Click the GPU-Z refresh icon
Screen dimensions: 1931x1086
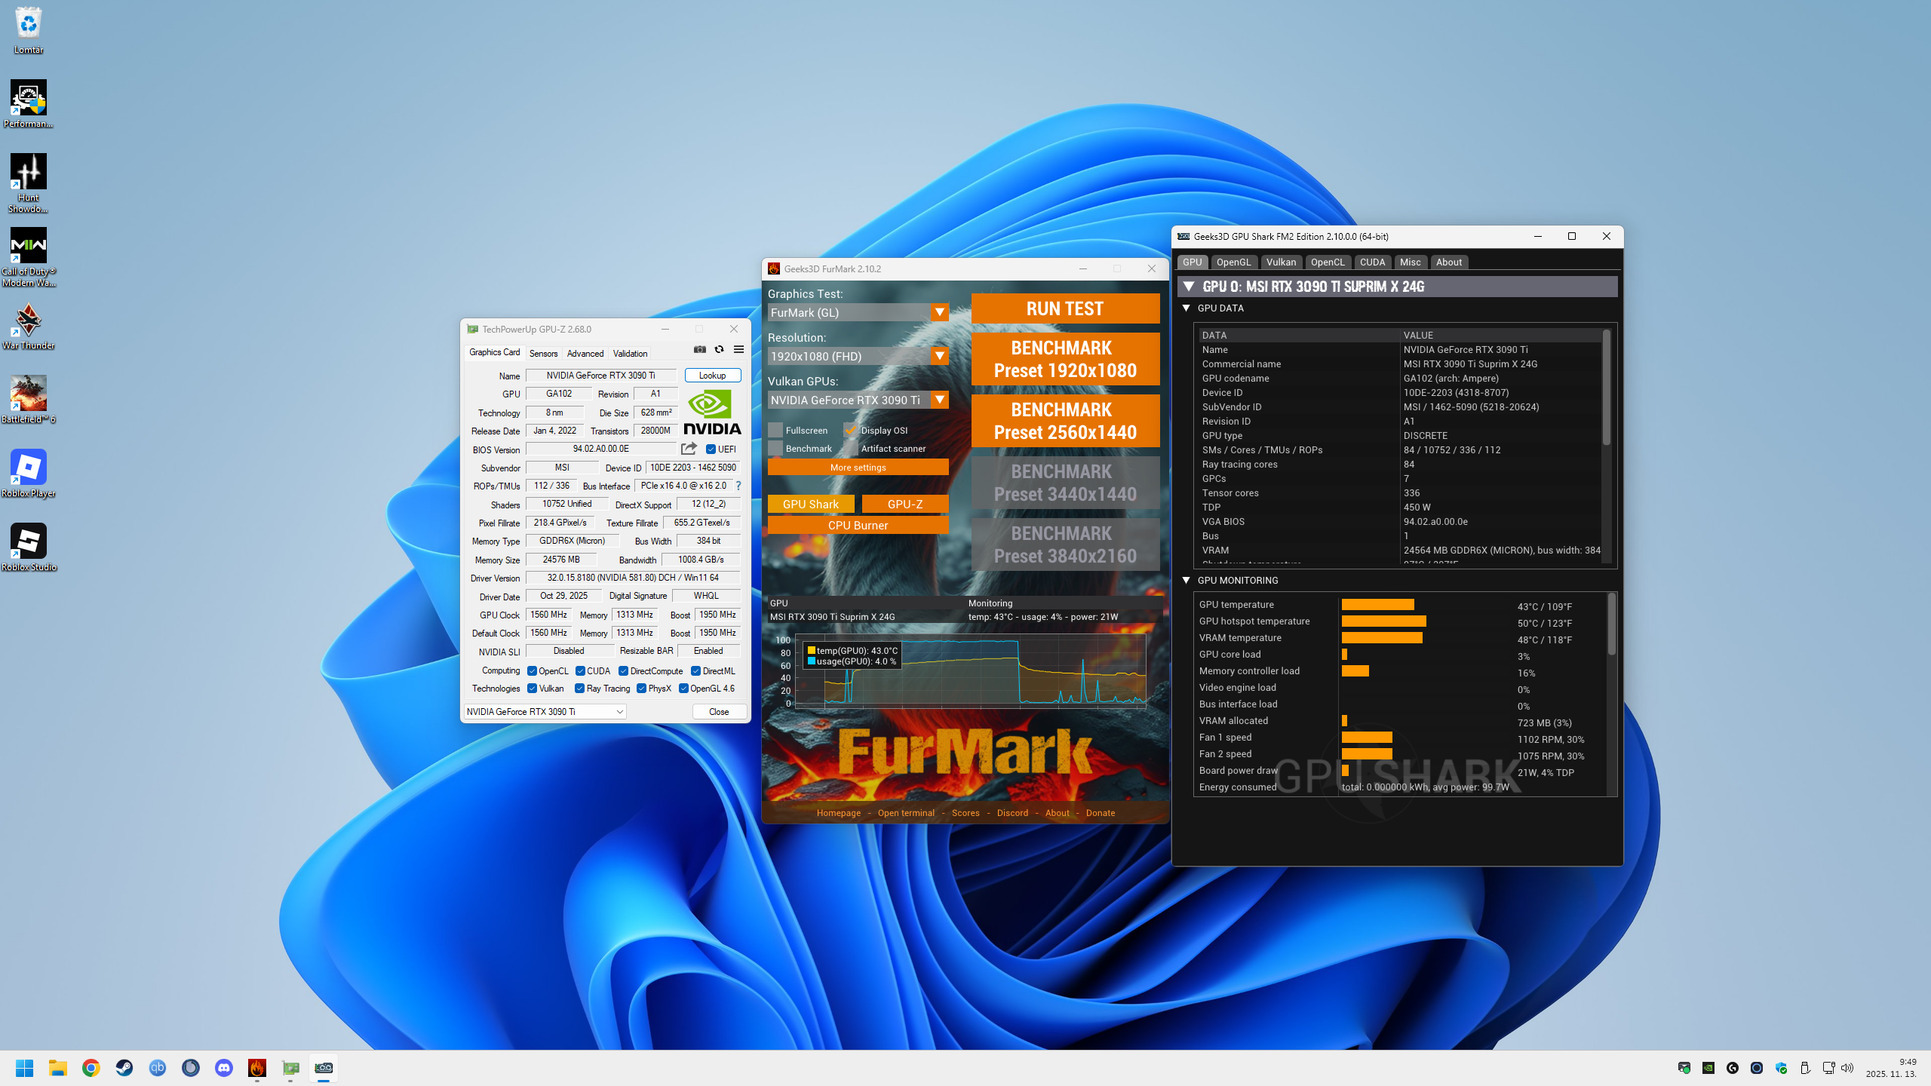(719, 350)
